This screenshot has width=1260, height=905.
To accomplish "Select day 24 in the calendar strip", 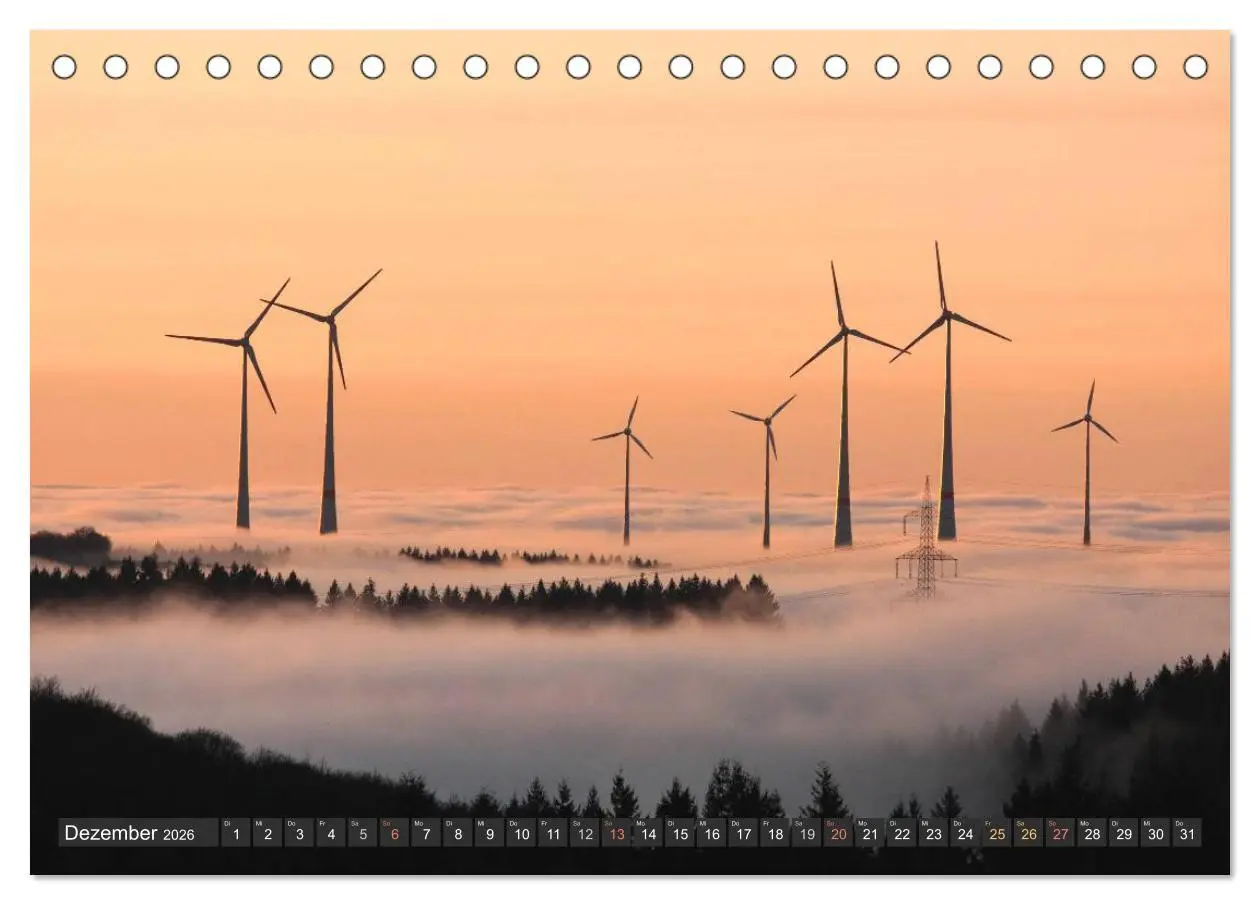I will (966, 833).
